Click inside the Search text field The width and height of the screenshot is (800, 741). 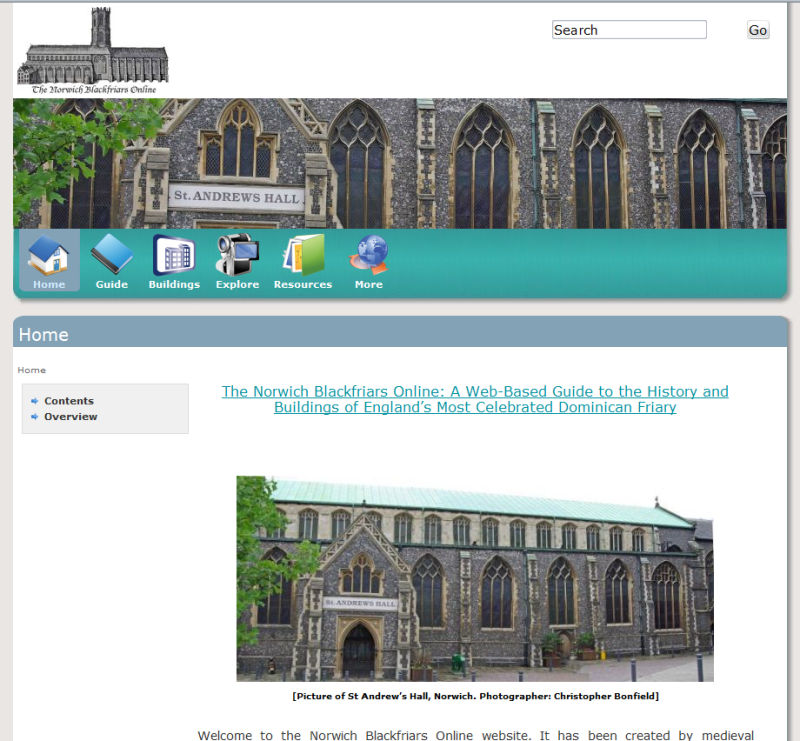[x=629, y=30]
